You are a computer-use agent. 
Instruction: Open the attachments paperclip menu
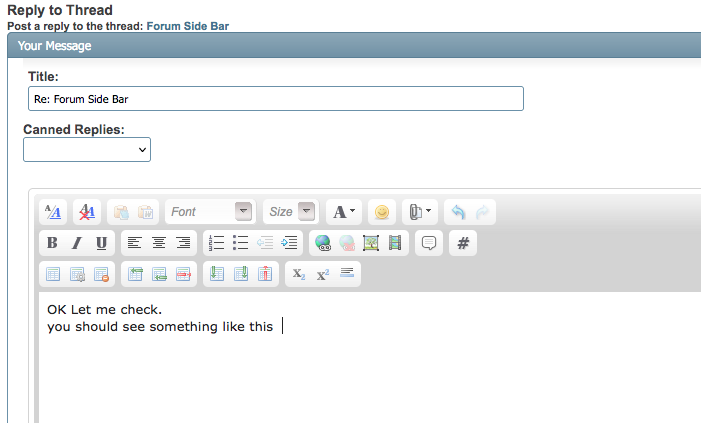click(x=418, y=212)
